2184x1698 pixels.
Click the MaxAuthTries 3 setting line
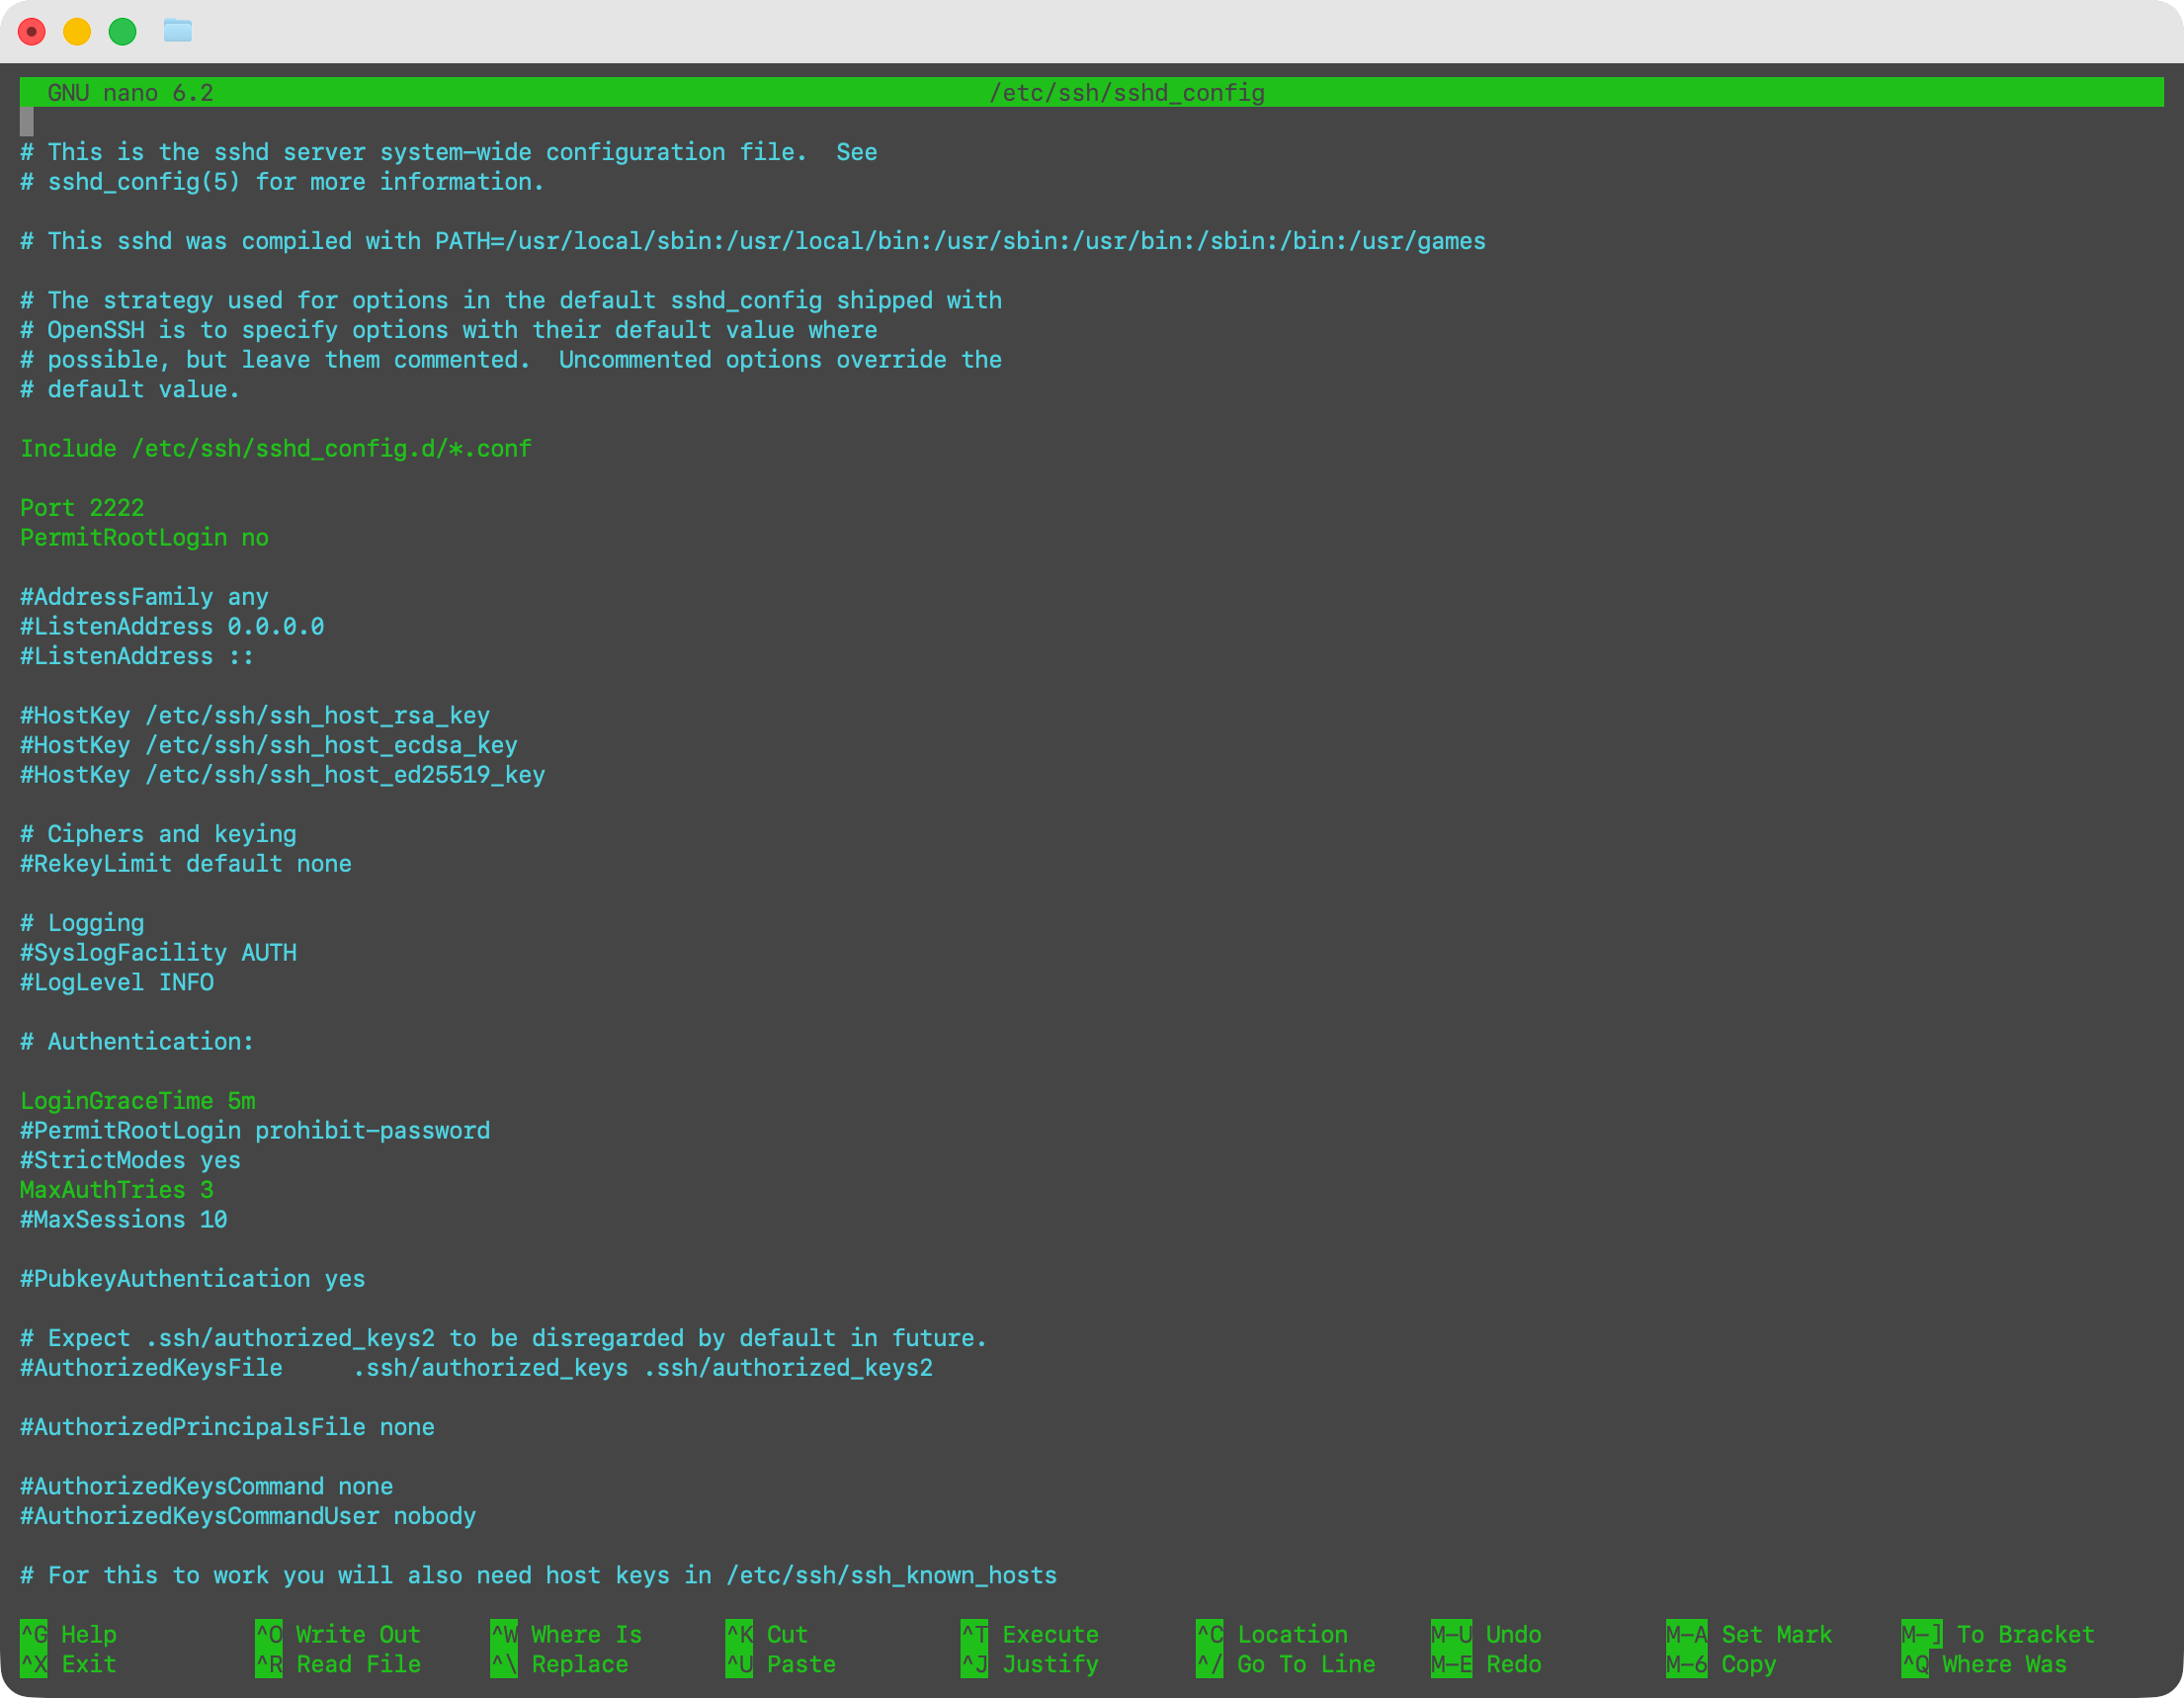pos(116,1190)
